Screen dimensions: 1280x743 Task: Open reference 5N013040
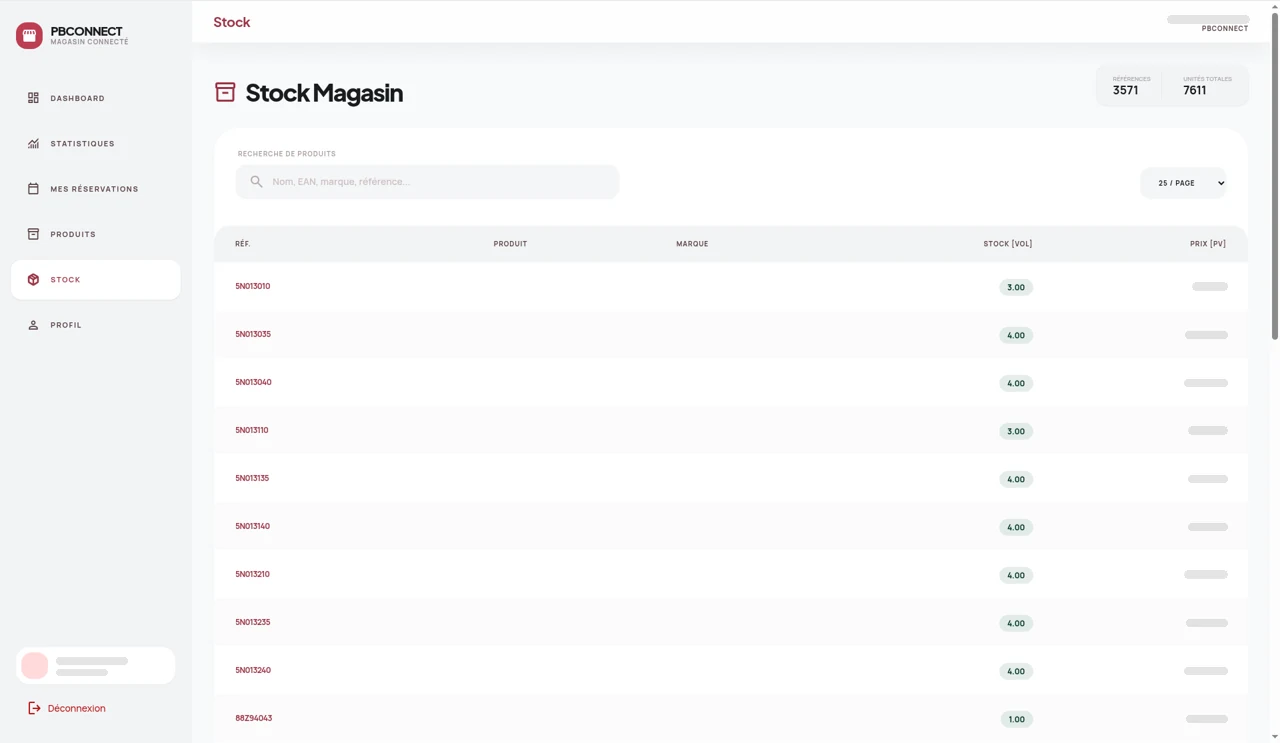click(253, 382)
